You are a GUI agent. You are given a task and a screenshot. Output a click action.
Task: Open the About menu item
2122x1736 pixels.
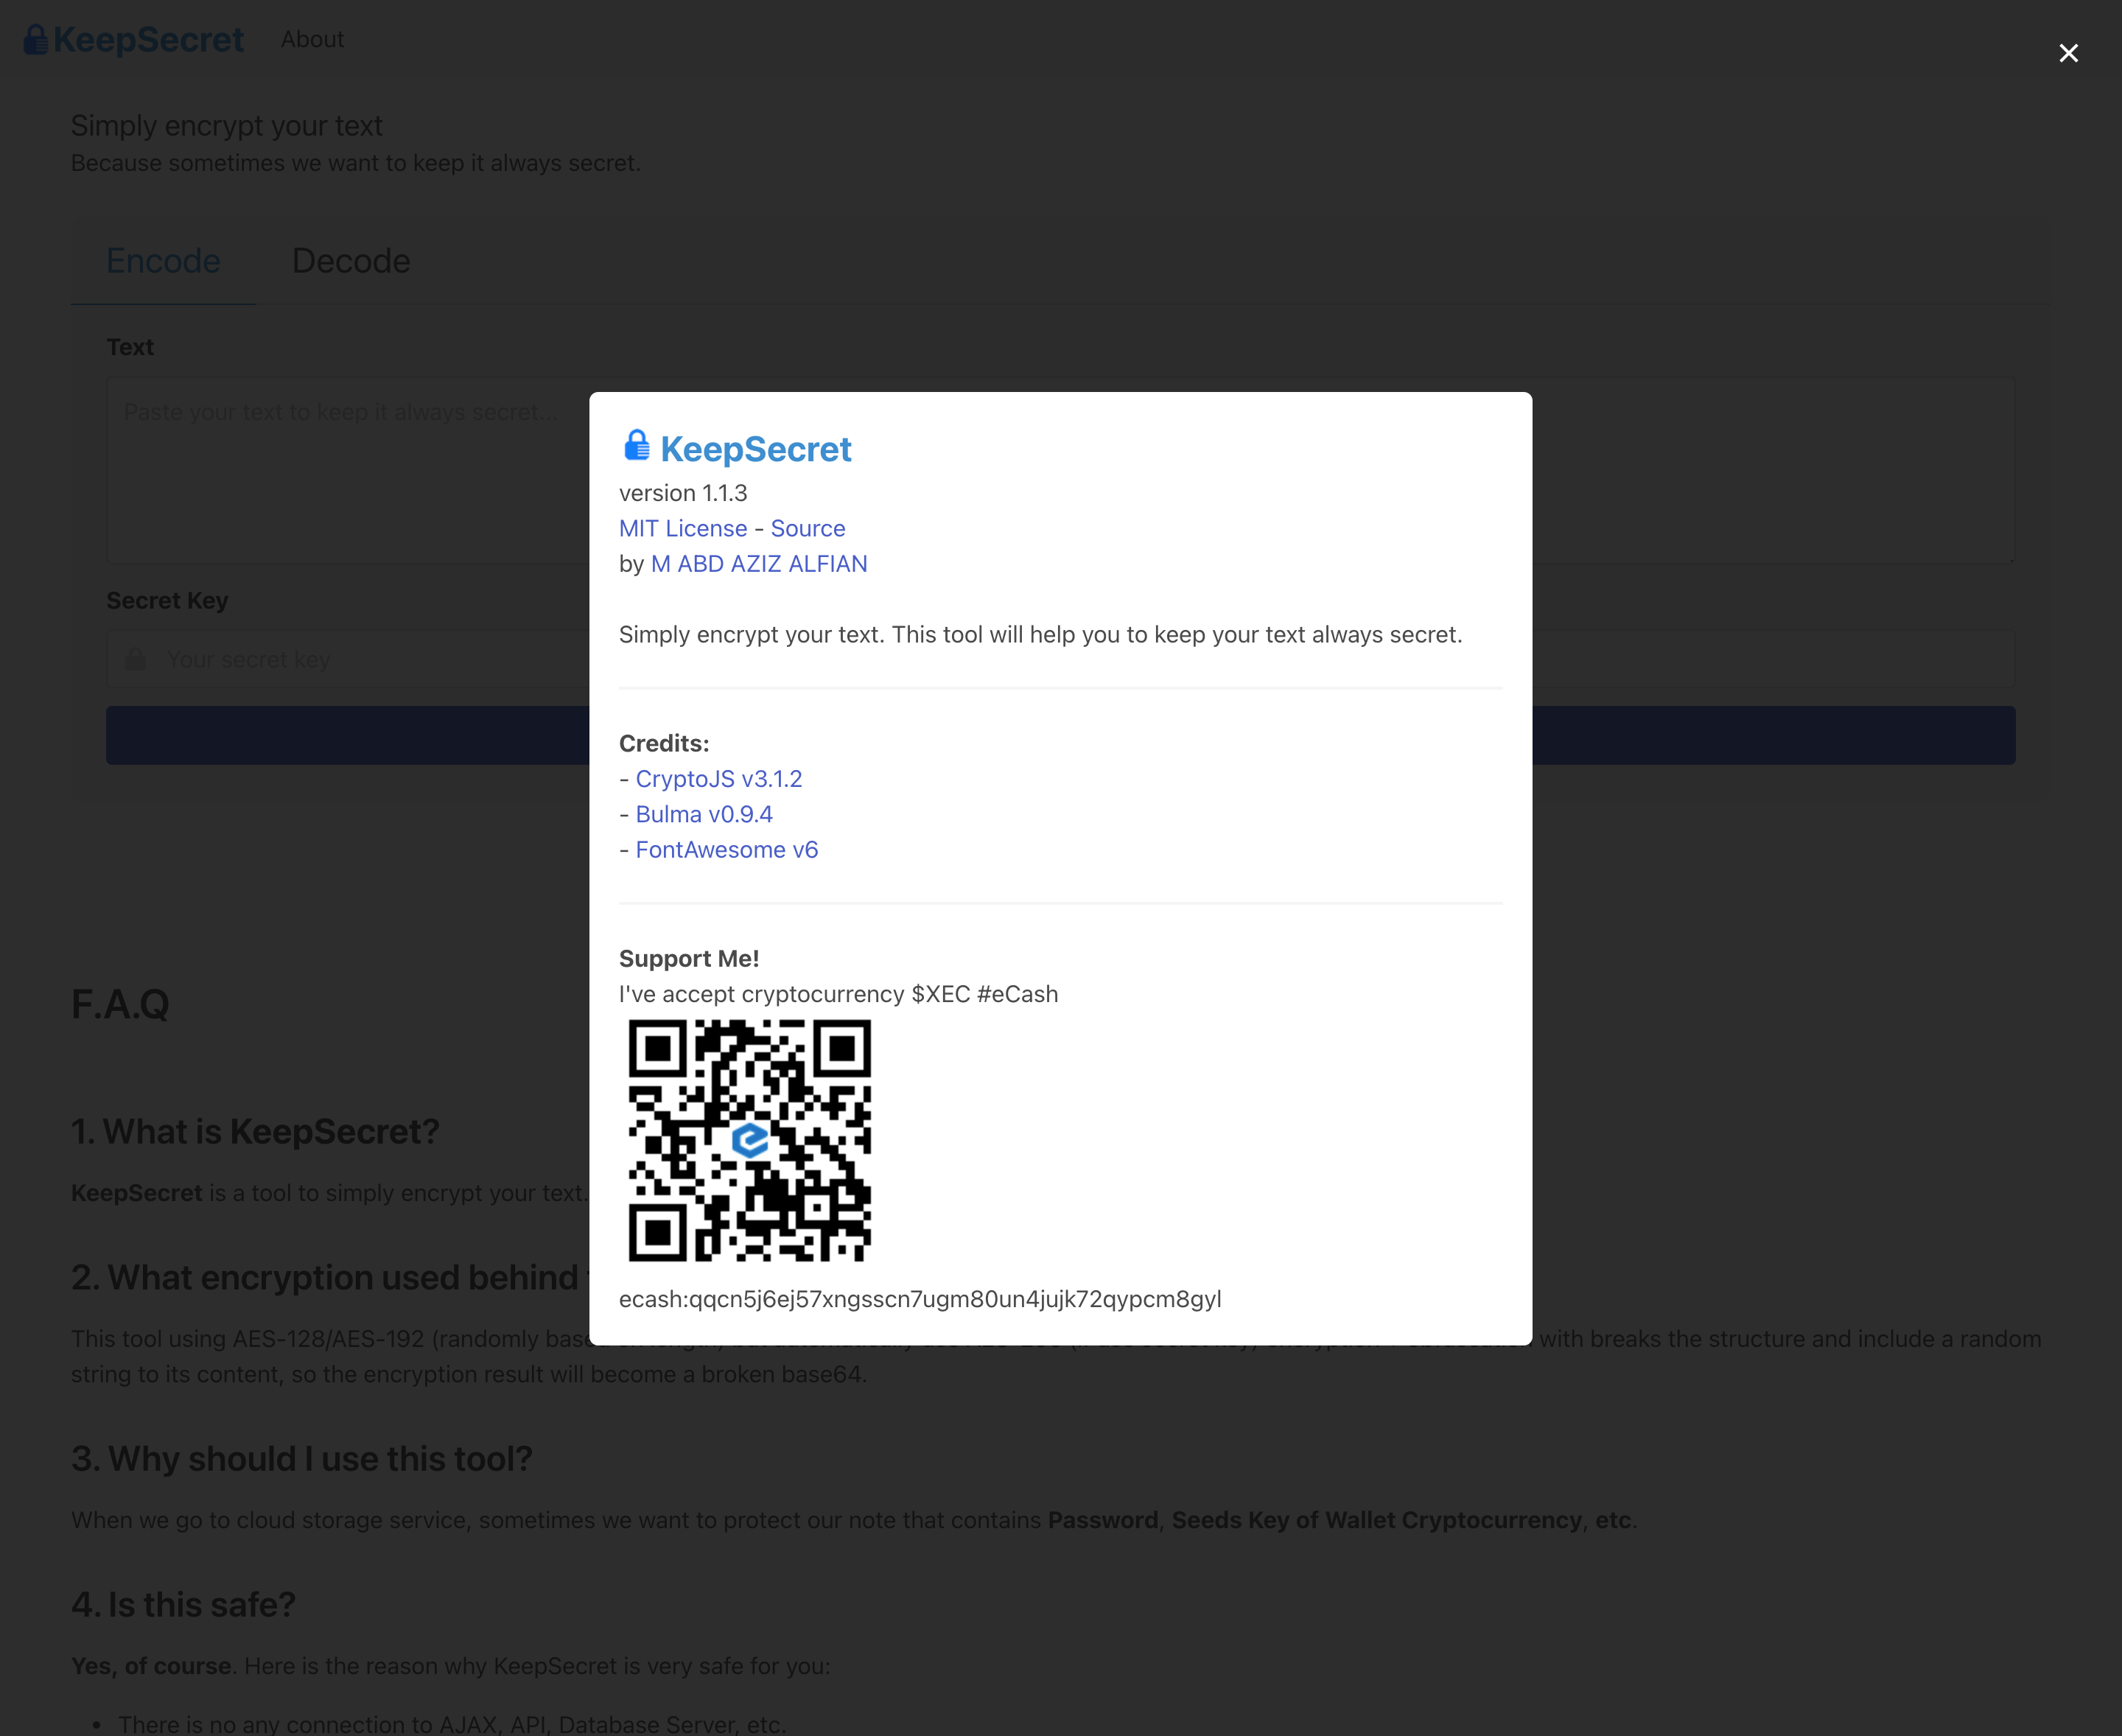click(x=312, y=39)
